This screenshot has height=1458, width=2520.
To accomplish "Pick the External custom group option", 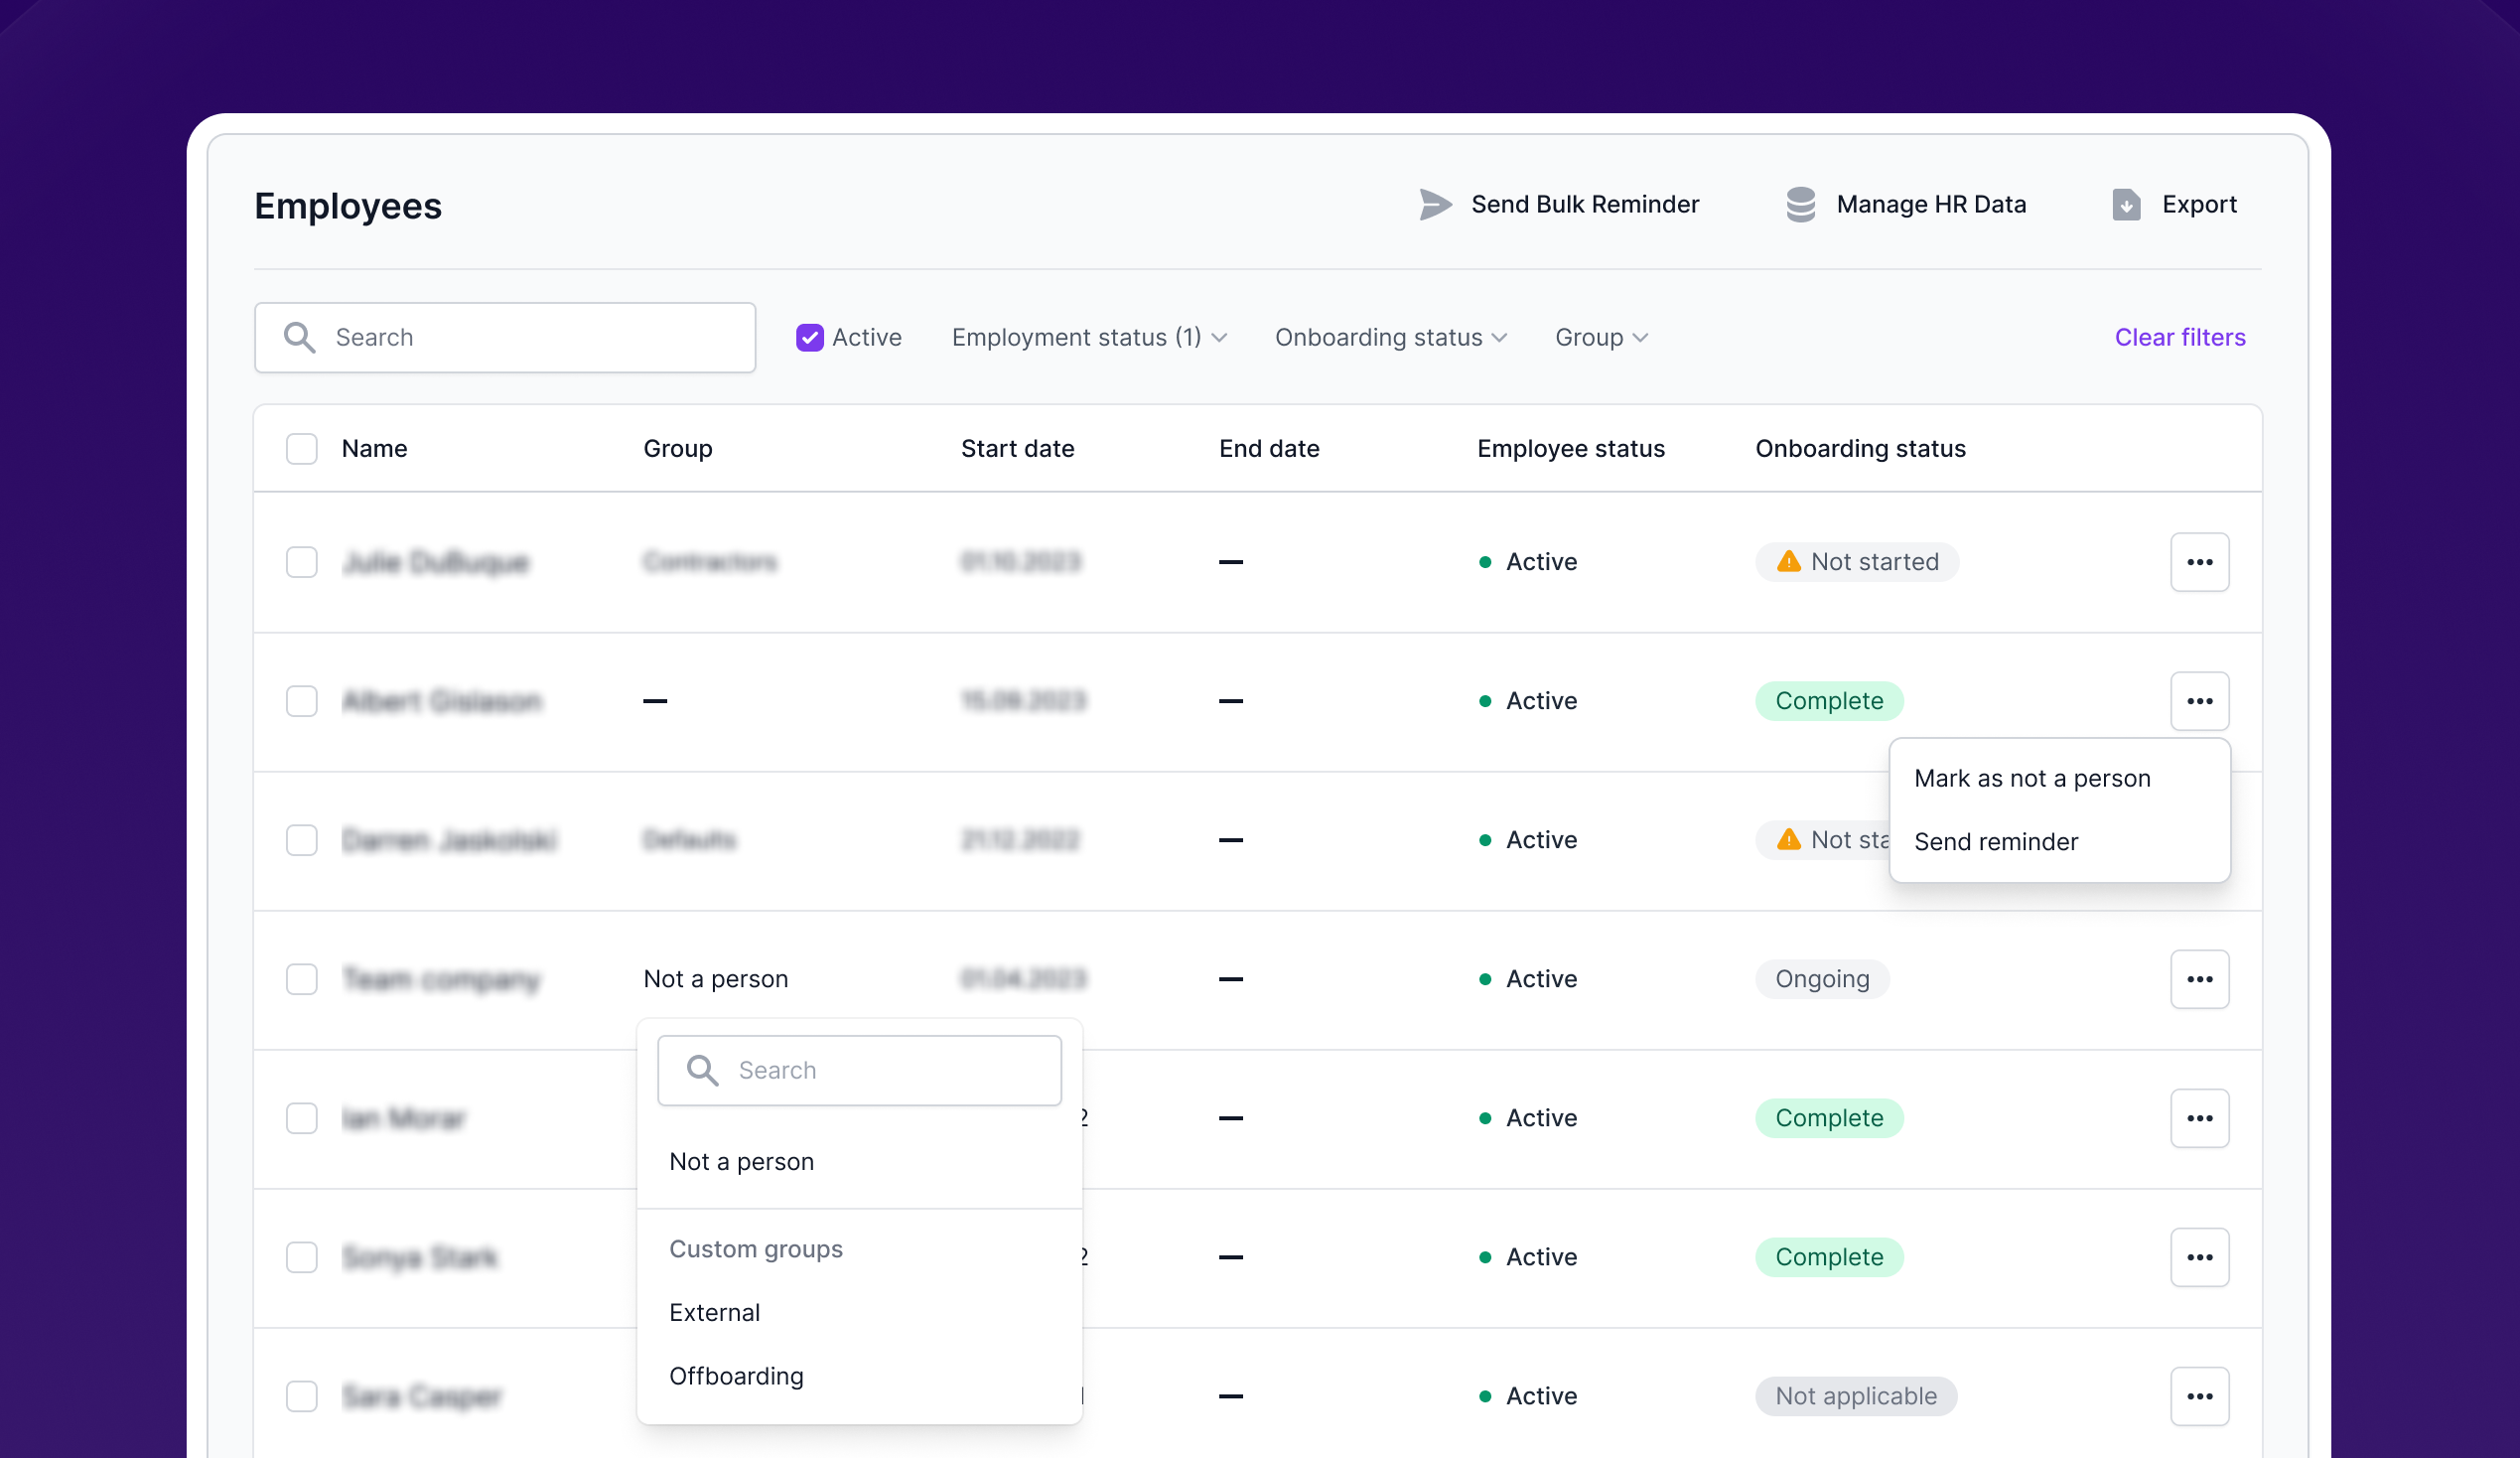I will [714, 1313].
